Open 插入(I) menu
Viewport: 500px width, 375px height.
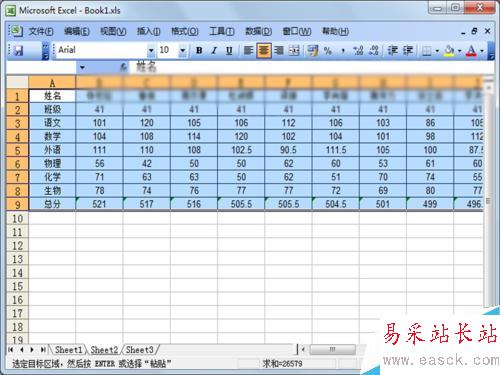click(x=149, y=32)
